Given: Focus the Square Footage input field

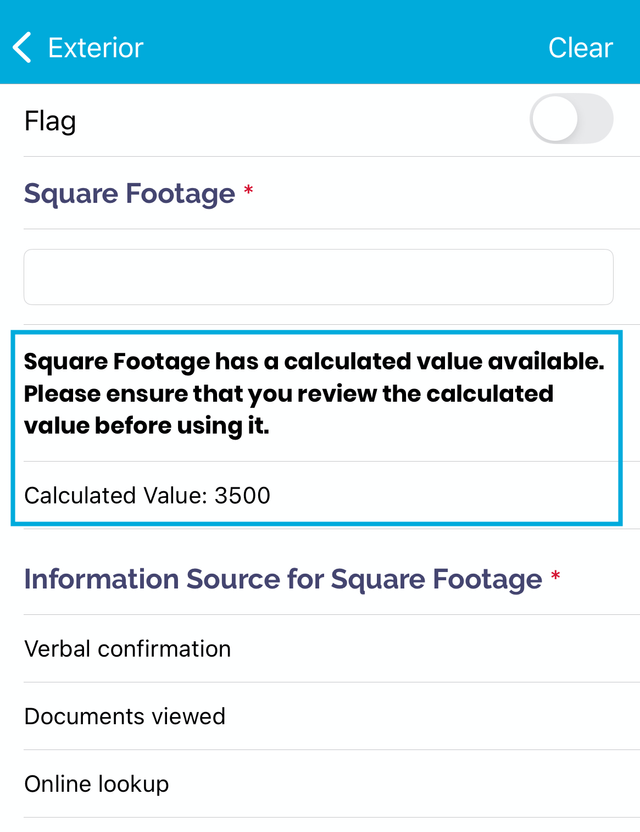Looking at the screenshot, I should click(318, 277).
